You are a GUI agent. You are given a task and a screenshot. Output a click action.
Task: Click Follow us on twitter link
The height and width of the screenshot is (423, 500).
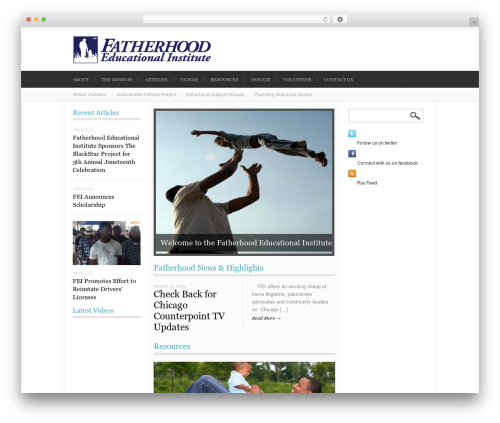[x=377, y=143]
